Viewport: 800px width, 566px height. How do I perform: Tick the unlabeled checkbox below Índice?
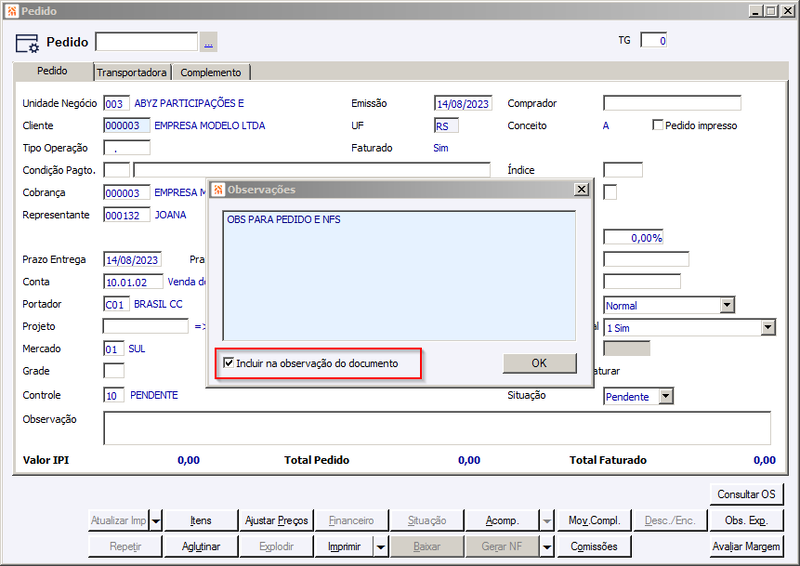pyautogui.click(x=610, y=192)
